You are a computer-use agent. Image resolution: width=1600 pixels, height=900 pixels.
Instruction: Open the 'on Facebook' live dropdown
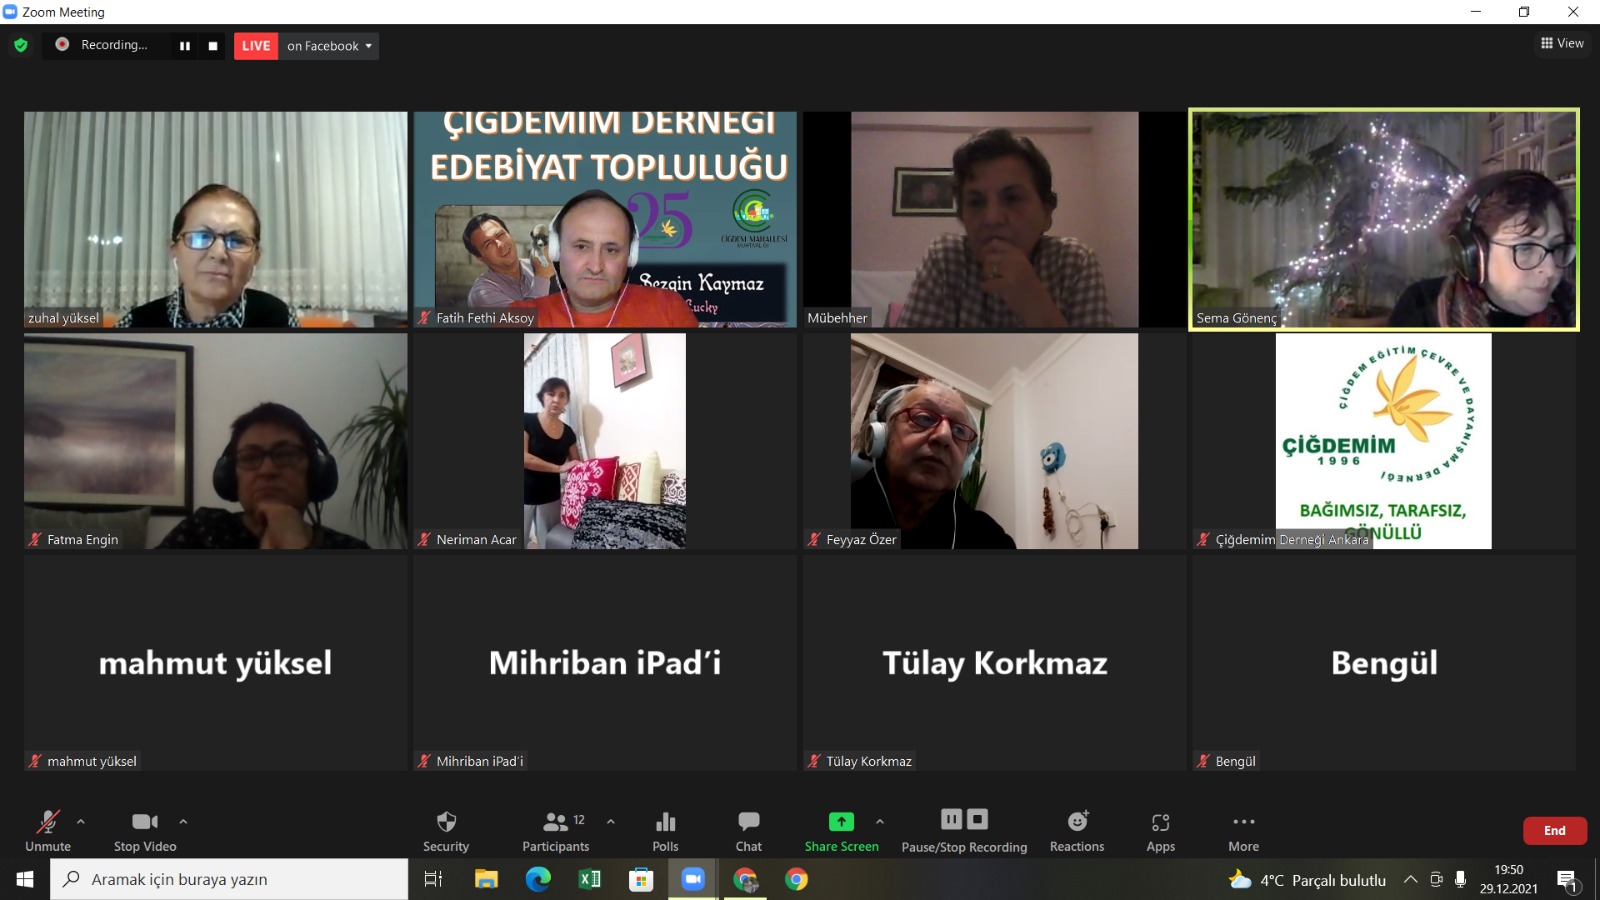329,46
